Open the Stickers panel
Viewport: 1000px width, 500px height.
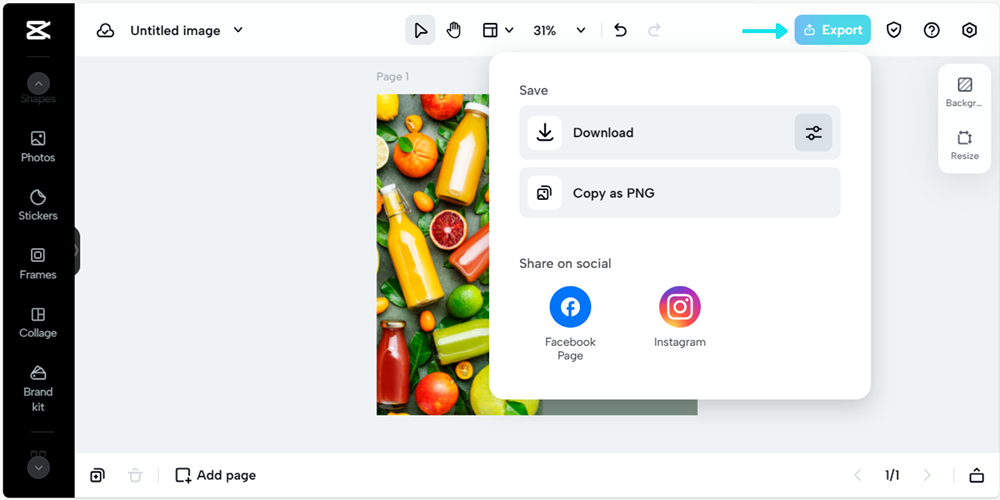coord(38,205)
